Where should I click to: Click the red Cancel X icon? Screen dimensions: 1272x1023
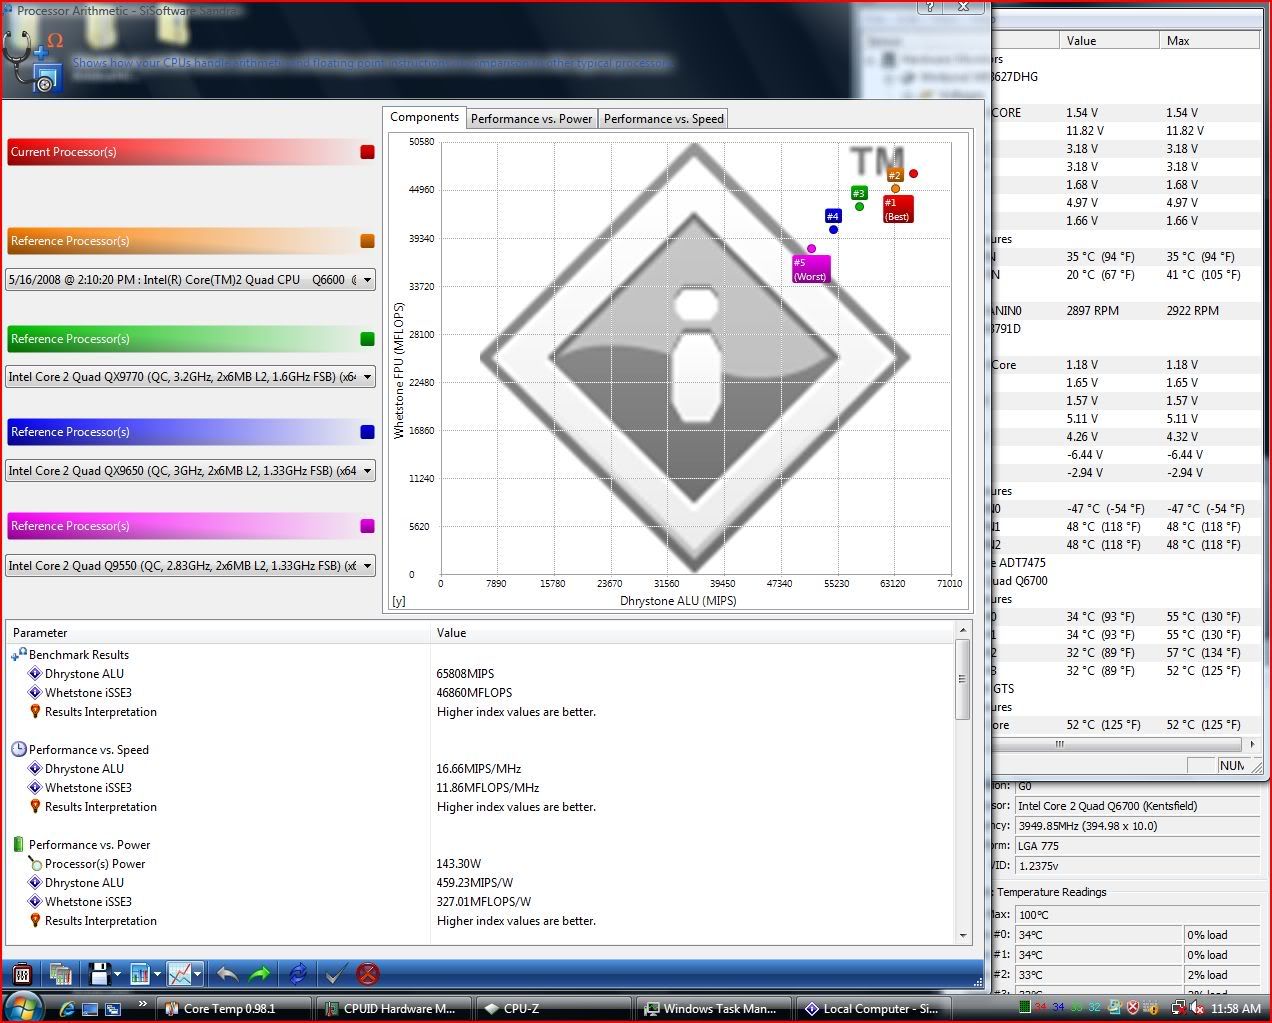tap(368, 973)
